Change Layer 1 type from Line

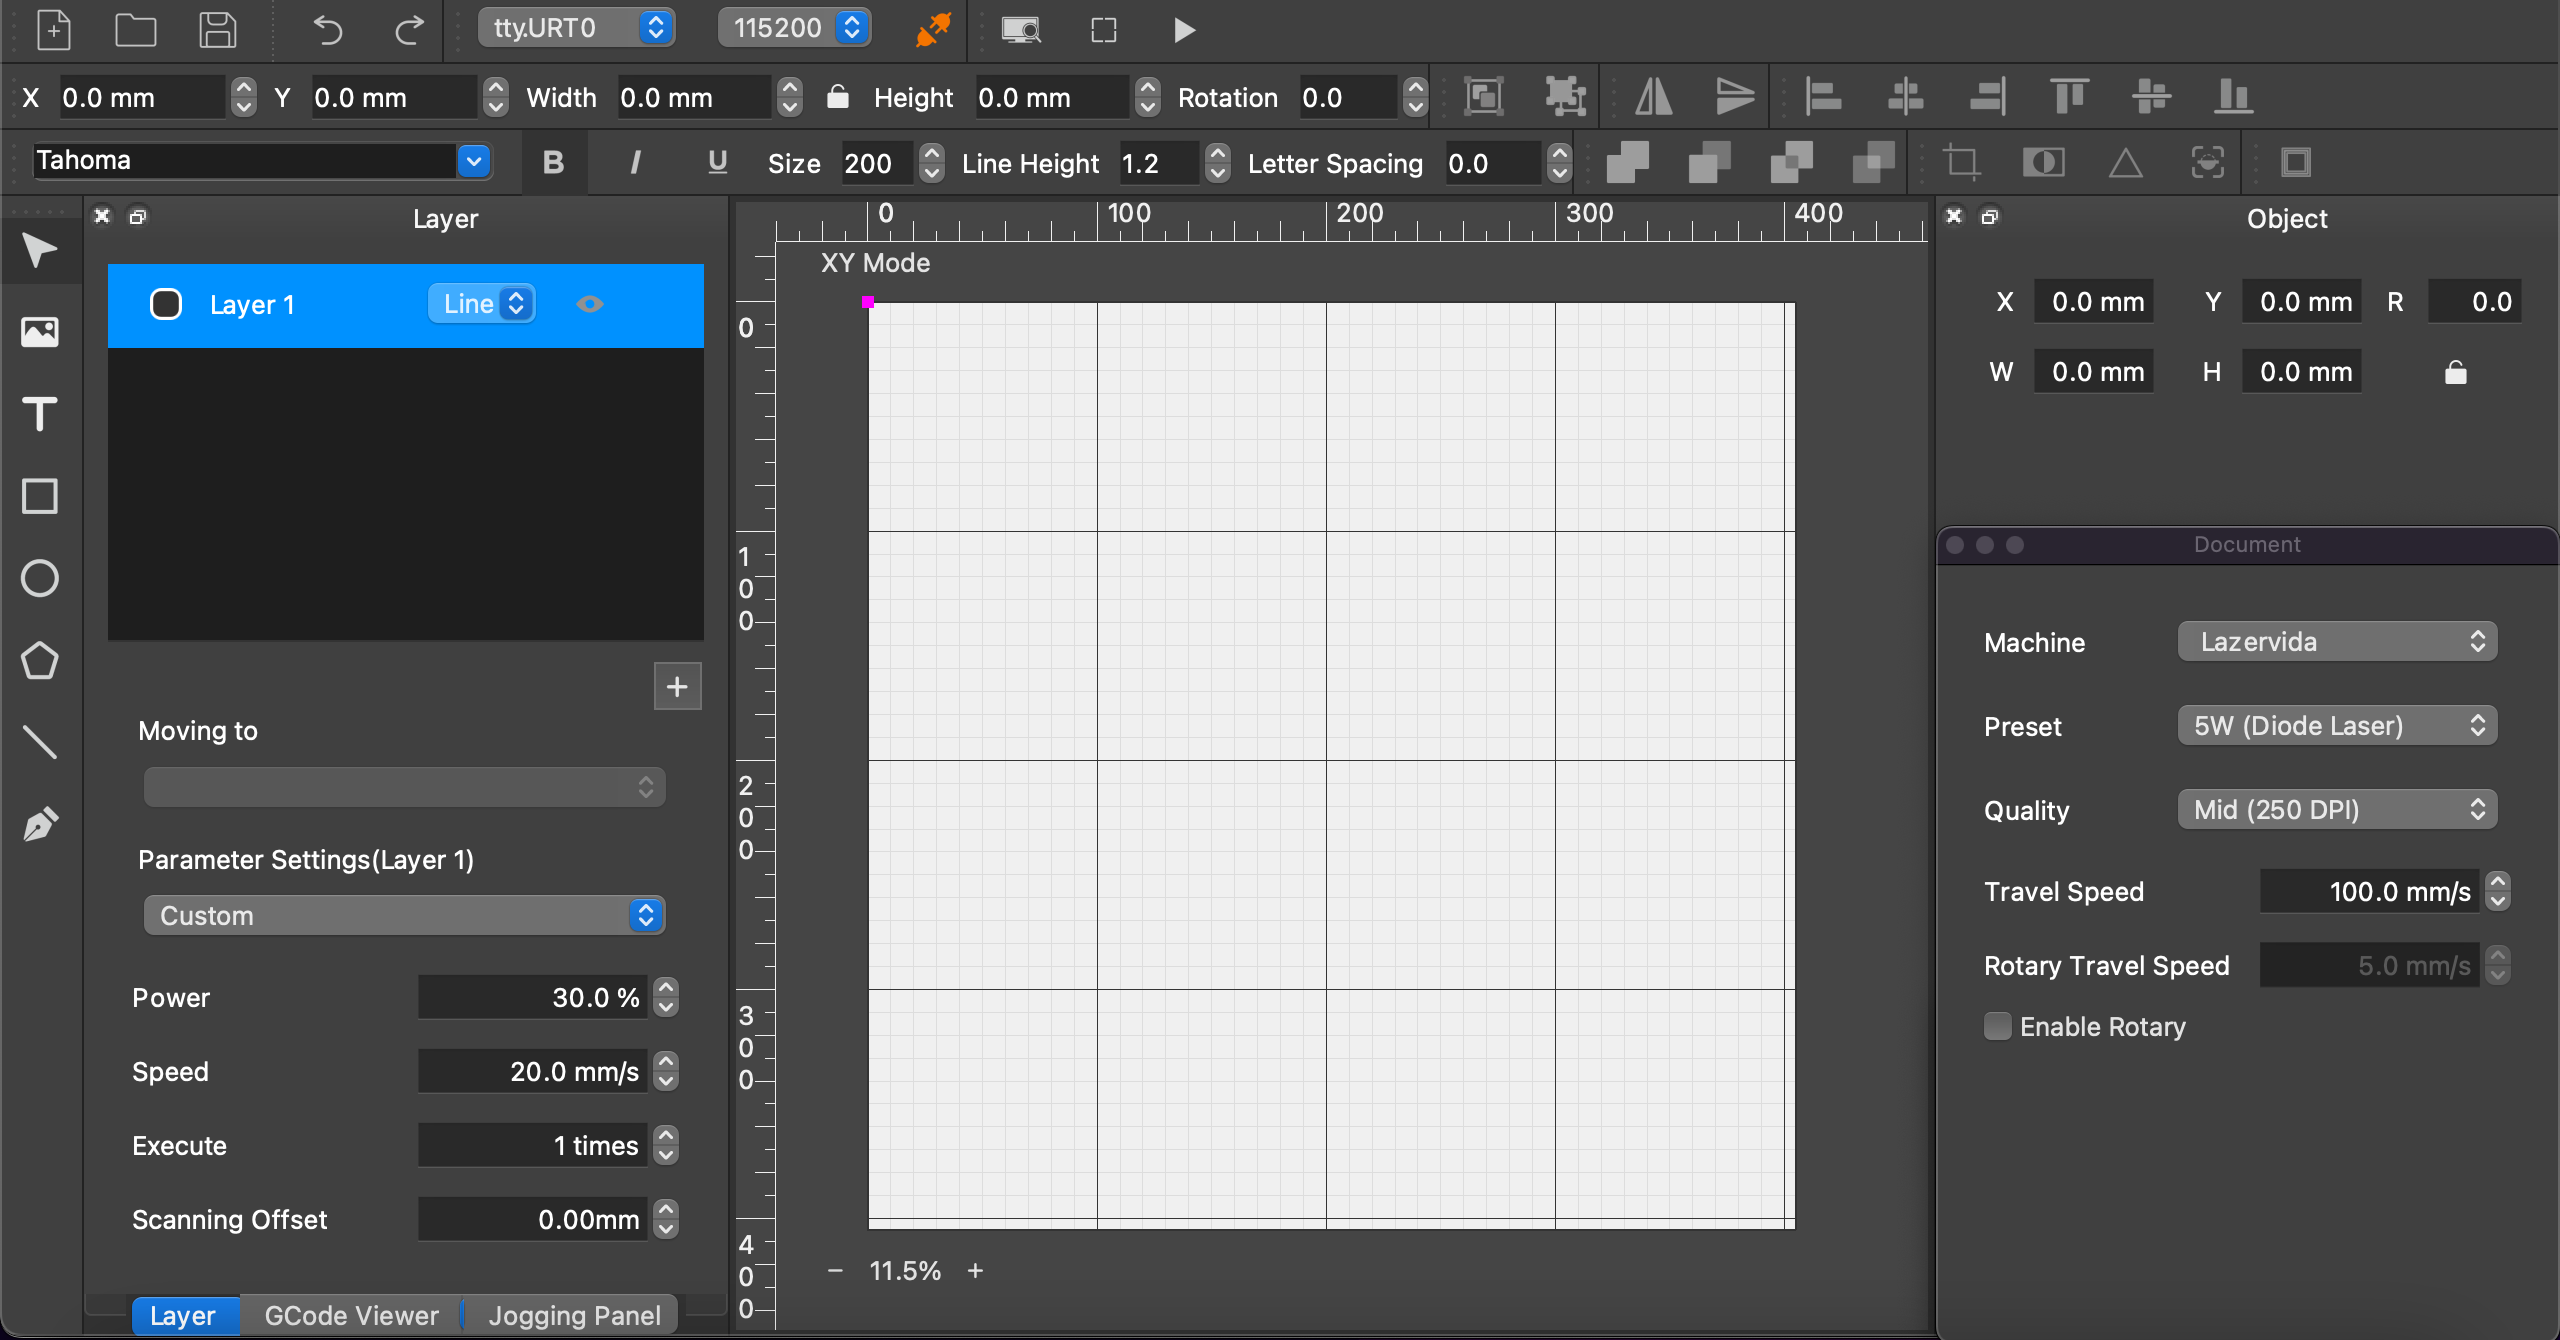482,304
